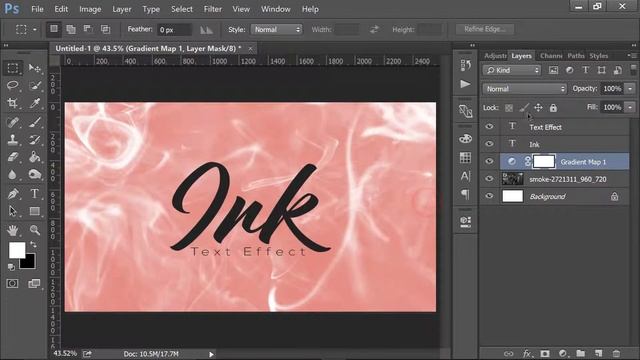Select the Healing Brush tool
The image size is (640, 360).
(x=13, y=122)
